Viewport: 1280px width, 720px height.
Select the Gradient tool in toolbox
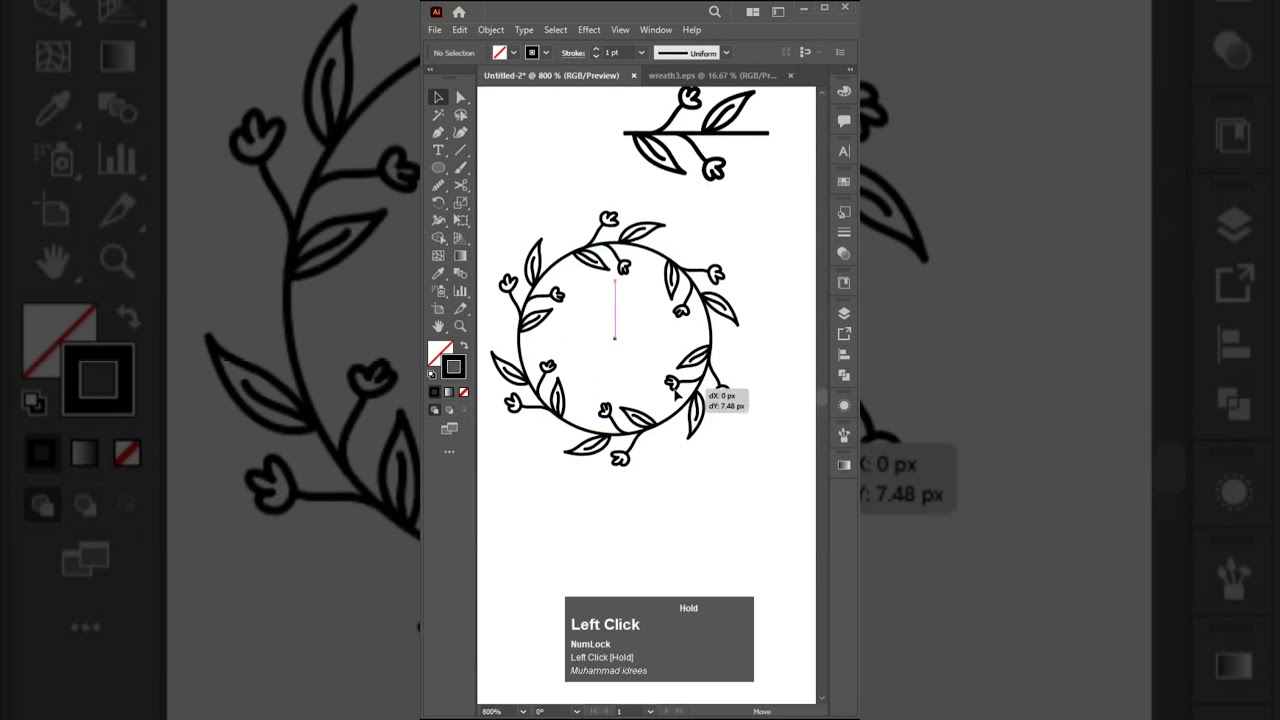click(461, 256)
